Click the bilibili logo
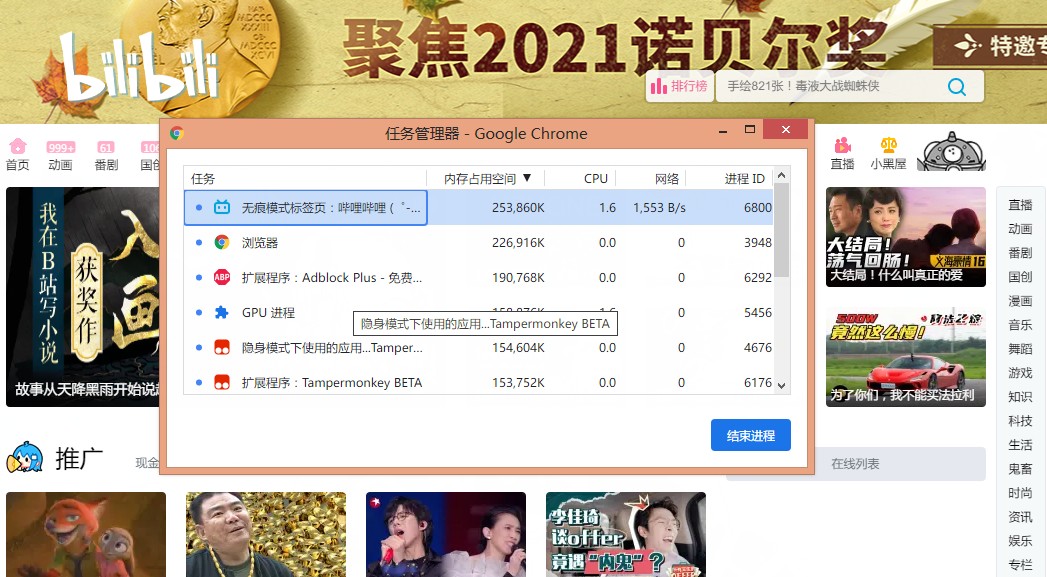Screen dimensions: 1047x577 pyautogui.click(x=138, y=70)
